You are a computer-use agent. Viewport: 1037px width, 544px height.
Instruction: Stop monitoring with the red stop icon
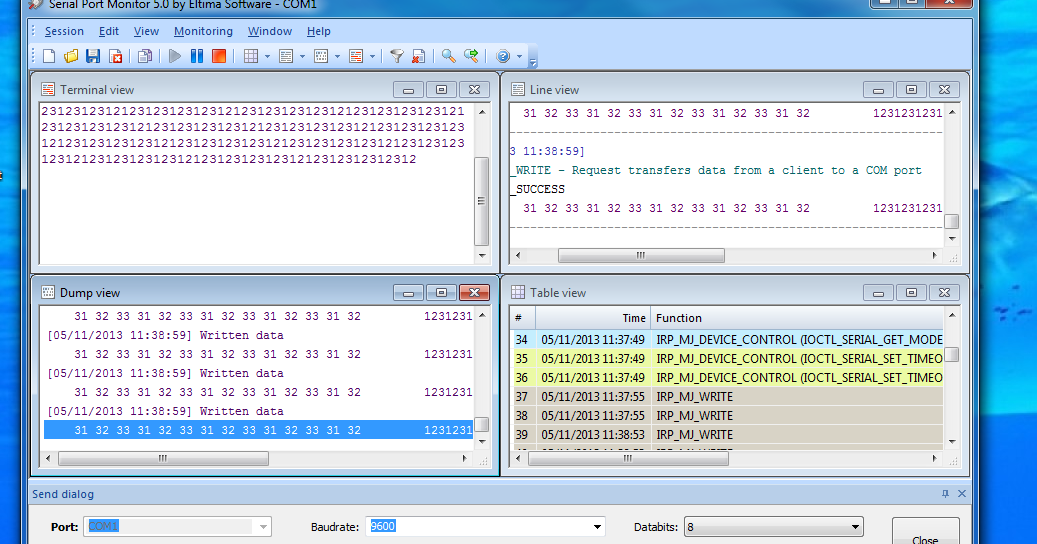219,56
